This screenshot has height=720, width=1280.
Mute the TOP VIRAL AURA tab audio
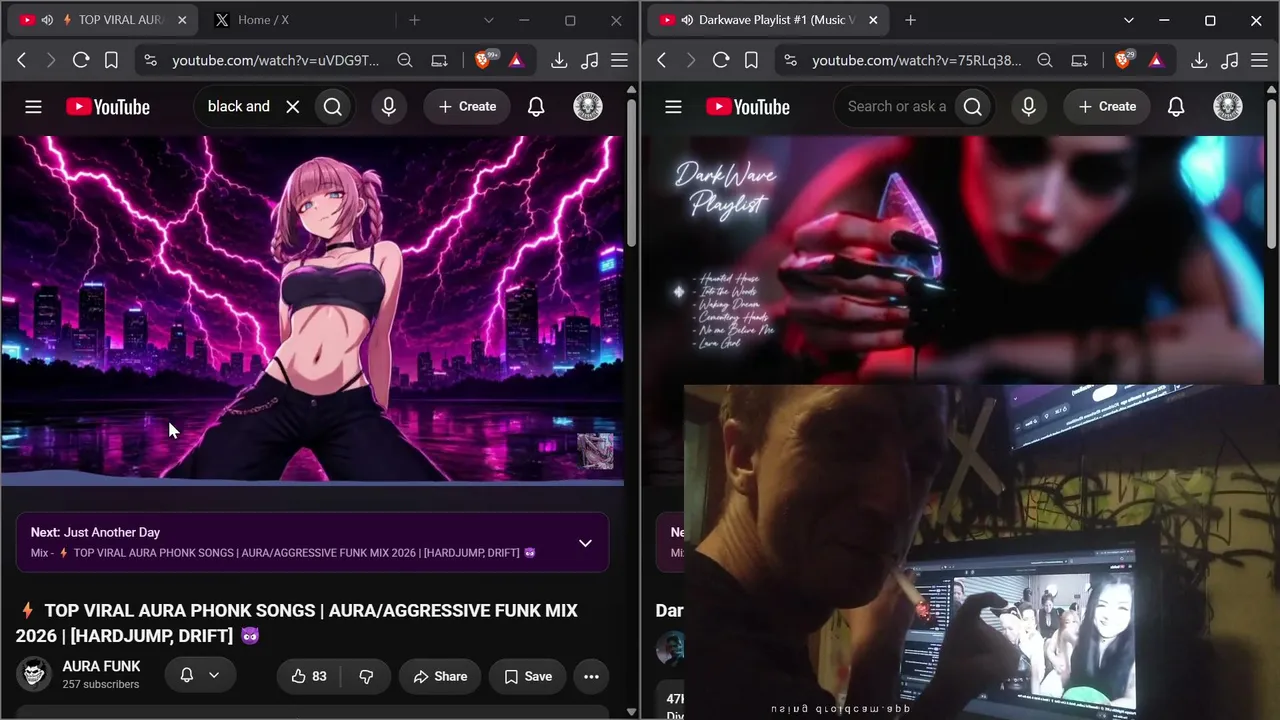tap(47, 20)
